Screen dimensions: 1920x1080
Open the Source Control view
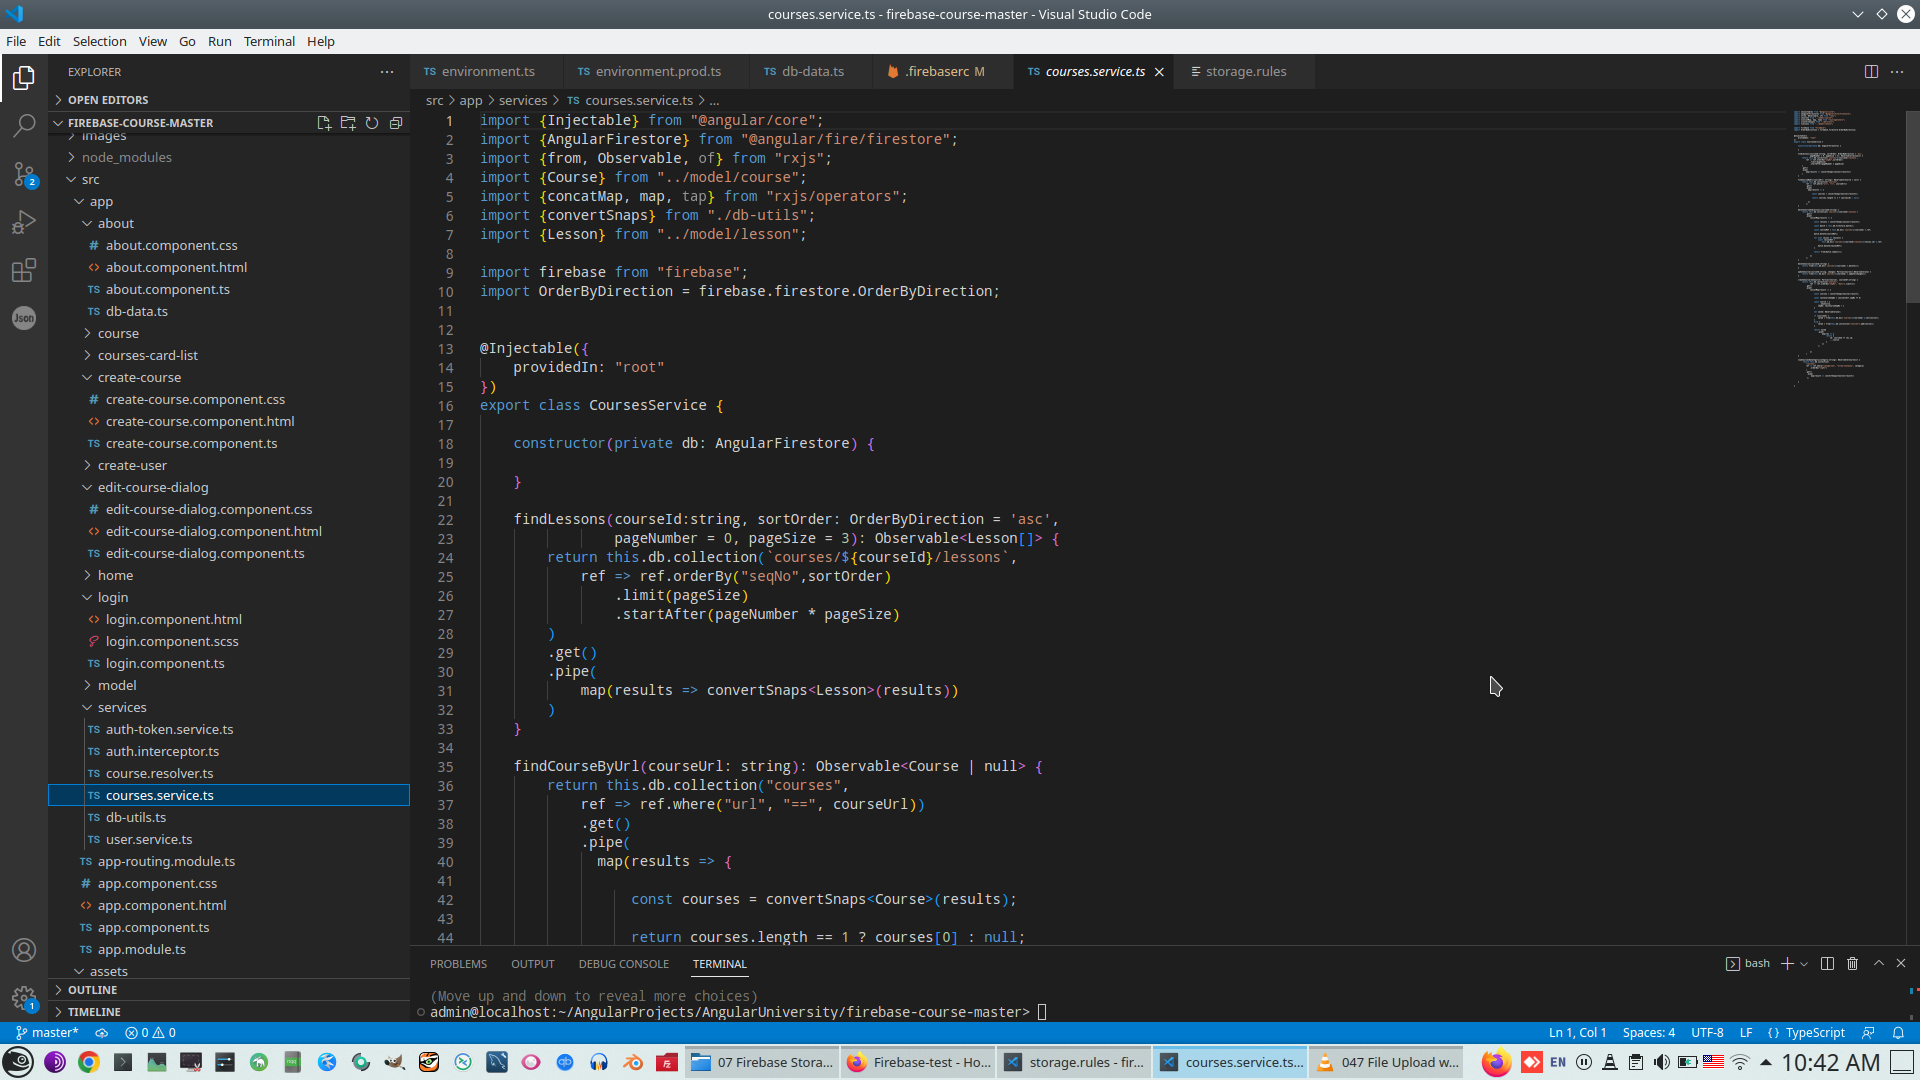coord(24,174)
